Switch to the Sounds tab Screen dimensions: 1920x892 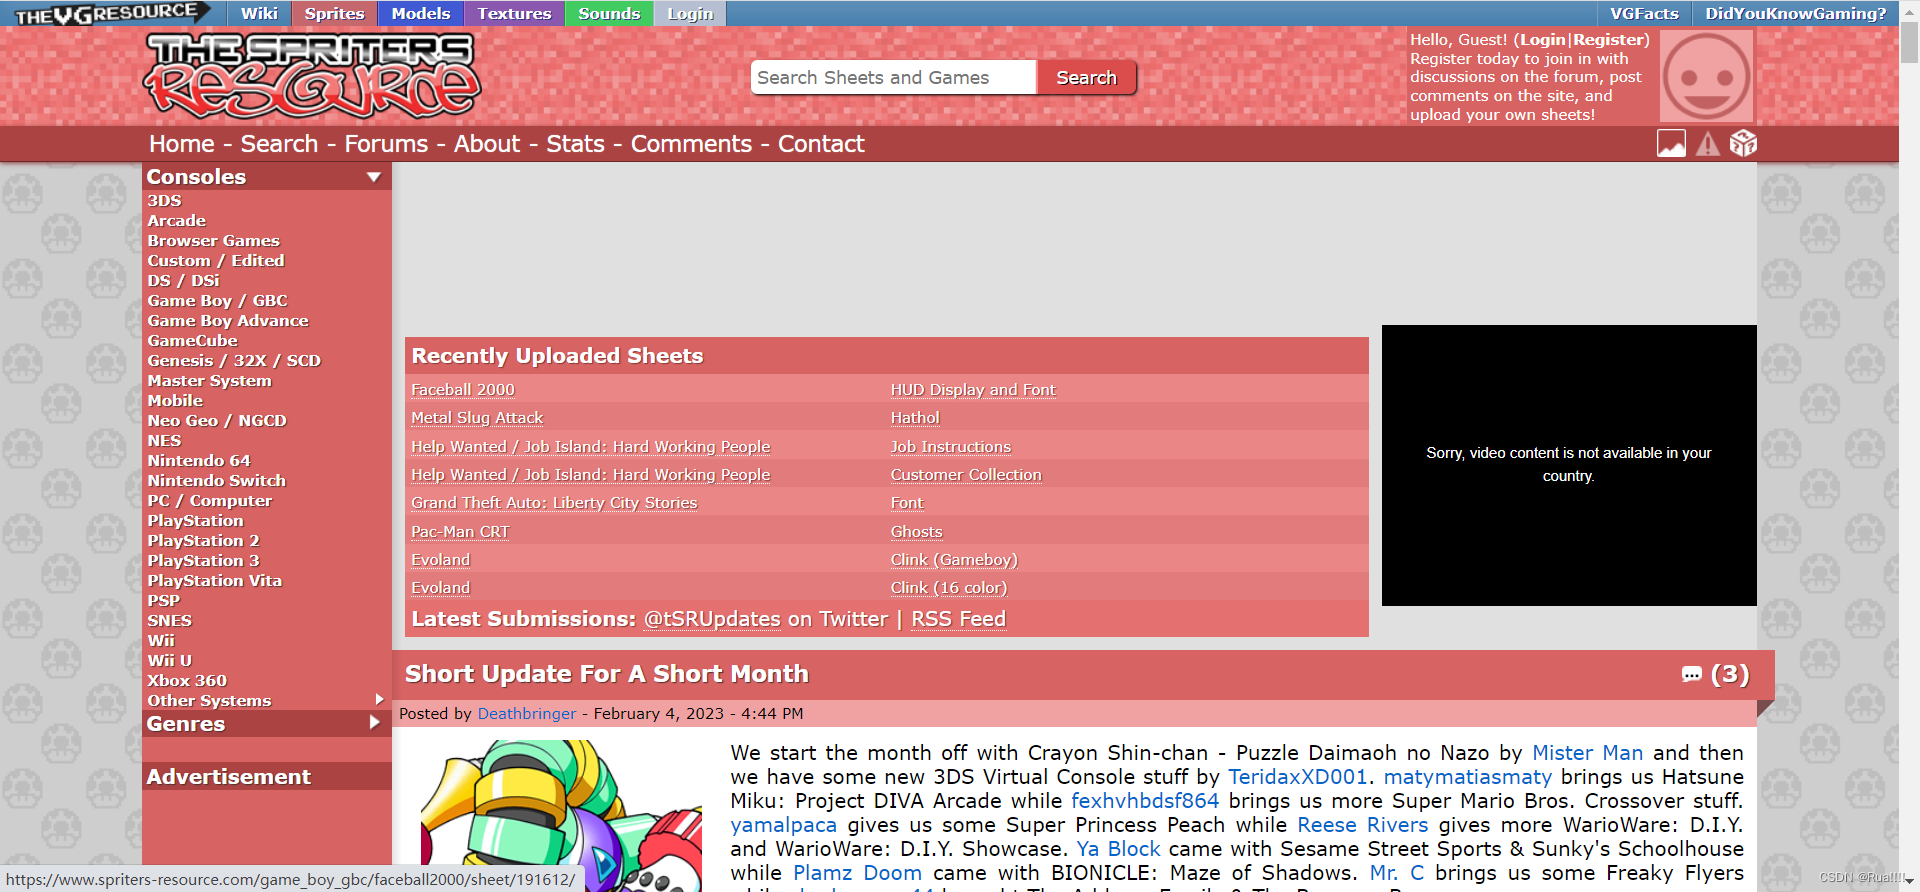pos(609,13)
